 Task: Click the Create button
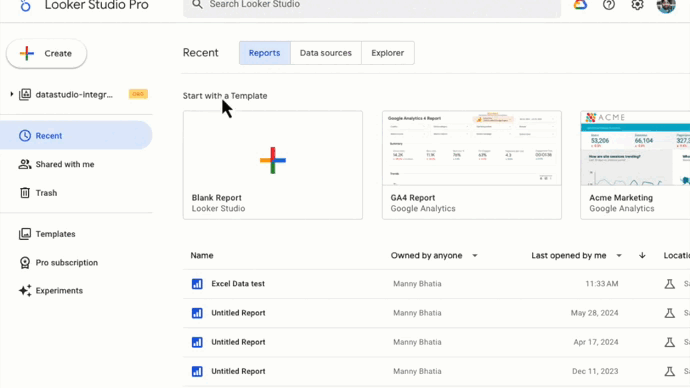tap(46, 54)
